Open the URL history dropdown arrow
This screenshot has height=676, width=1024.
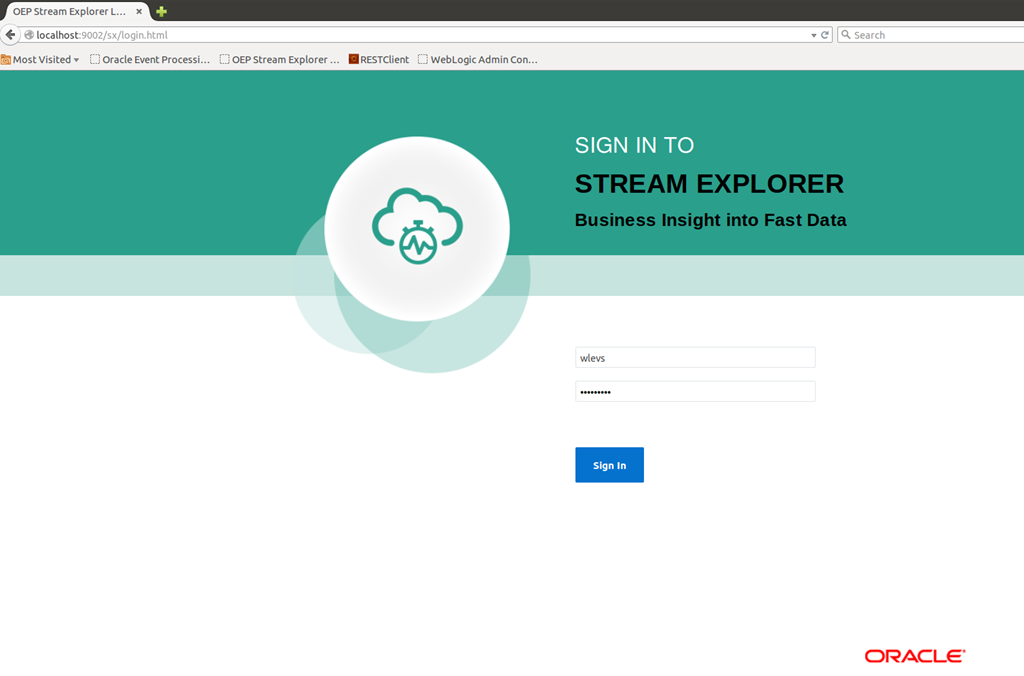[814, 35]
